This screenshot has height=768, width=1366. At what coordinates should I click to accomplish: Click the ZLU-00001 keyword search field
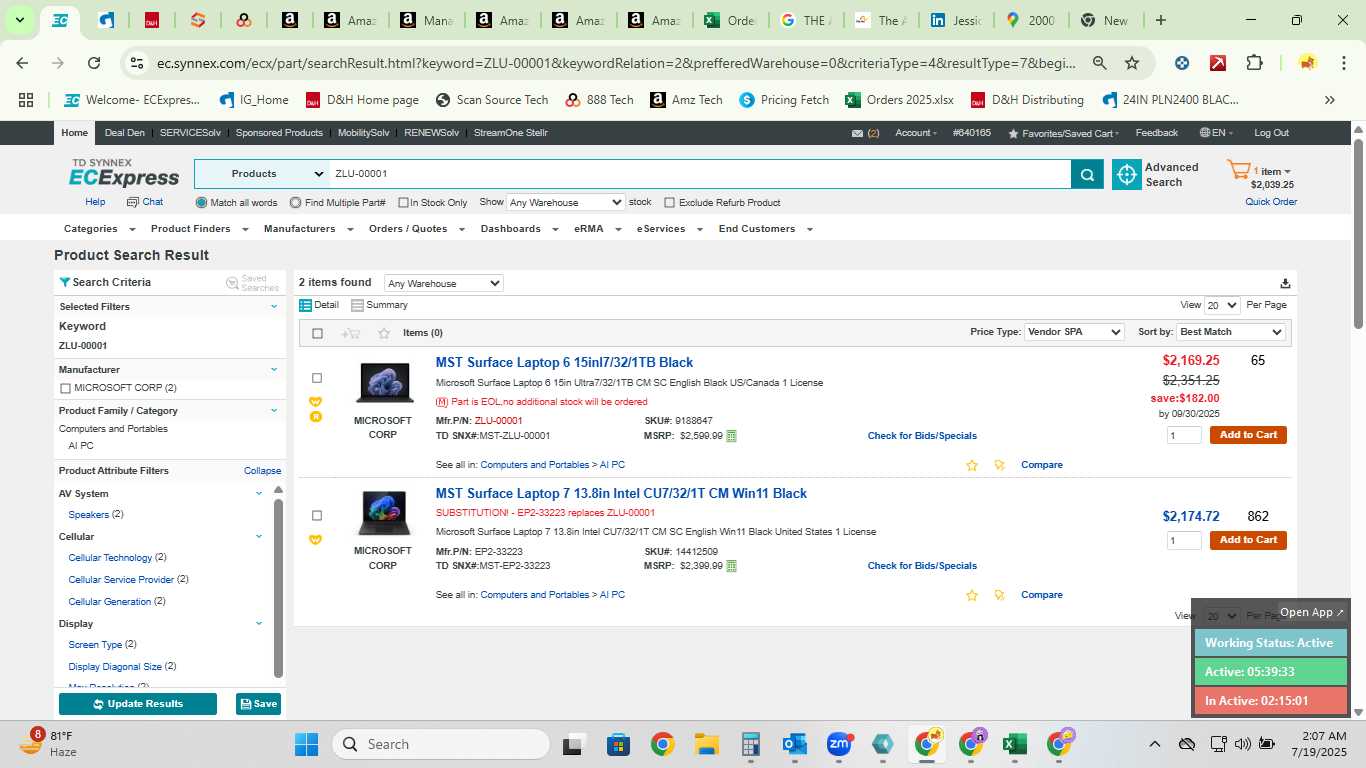(700, 174)
